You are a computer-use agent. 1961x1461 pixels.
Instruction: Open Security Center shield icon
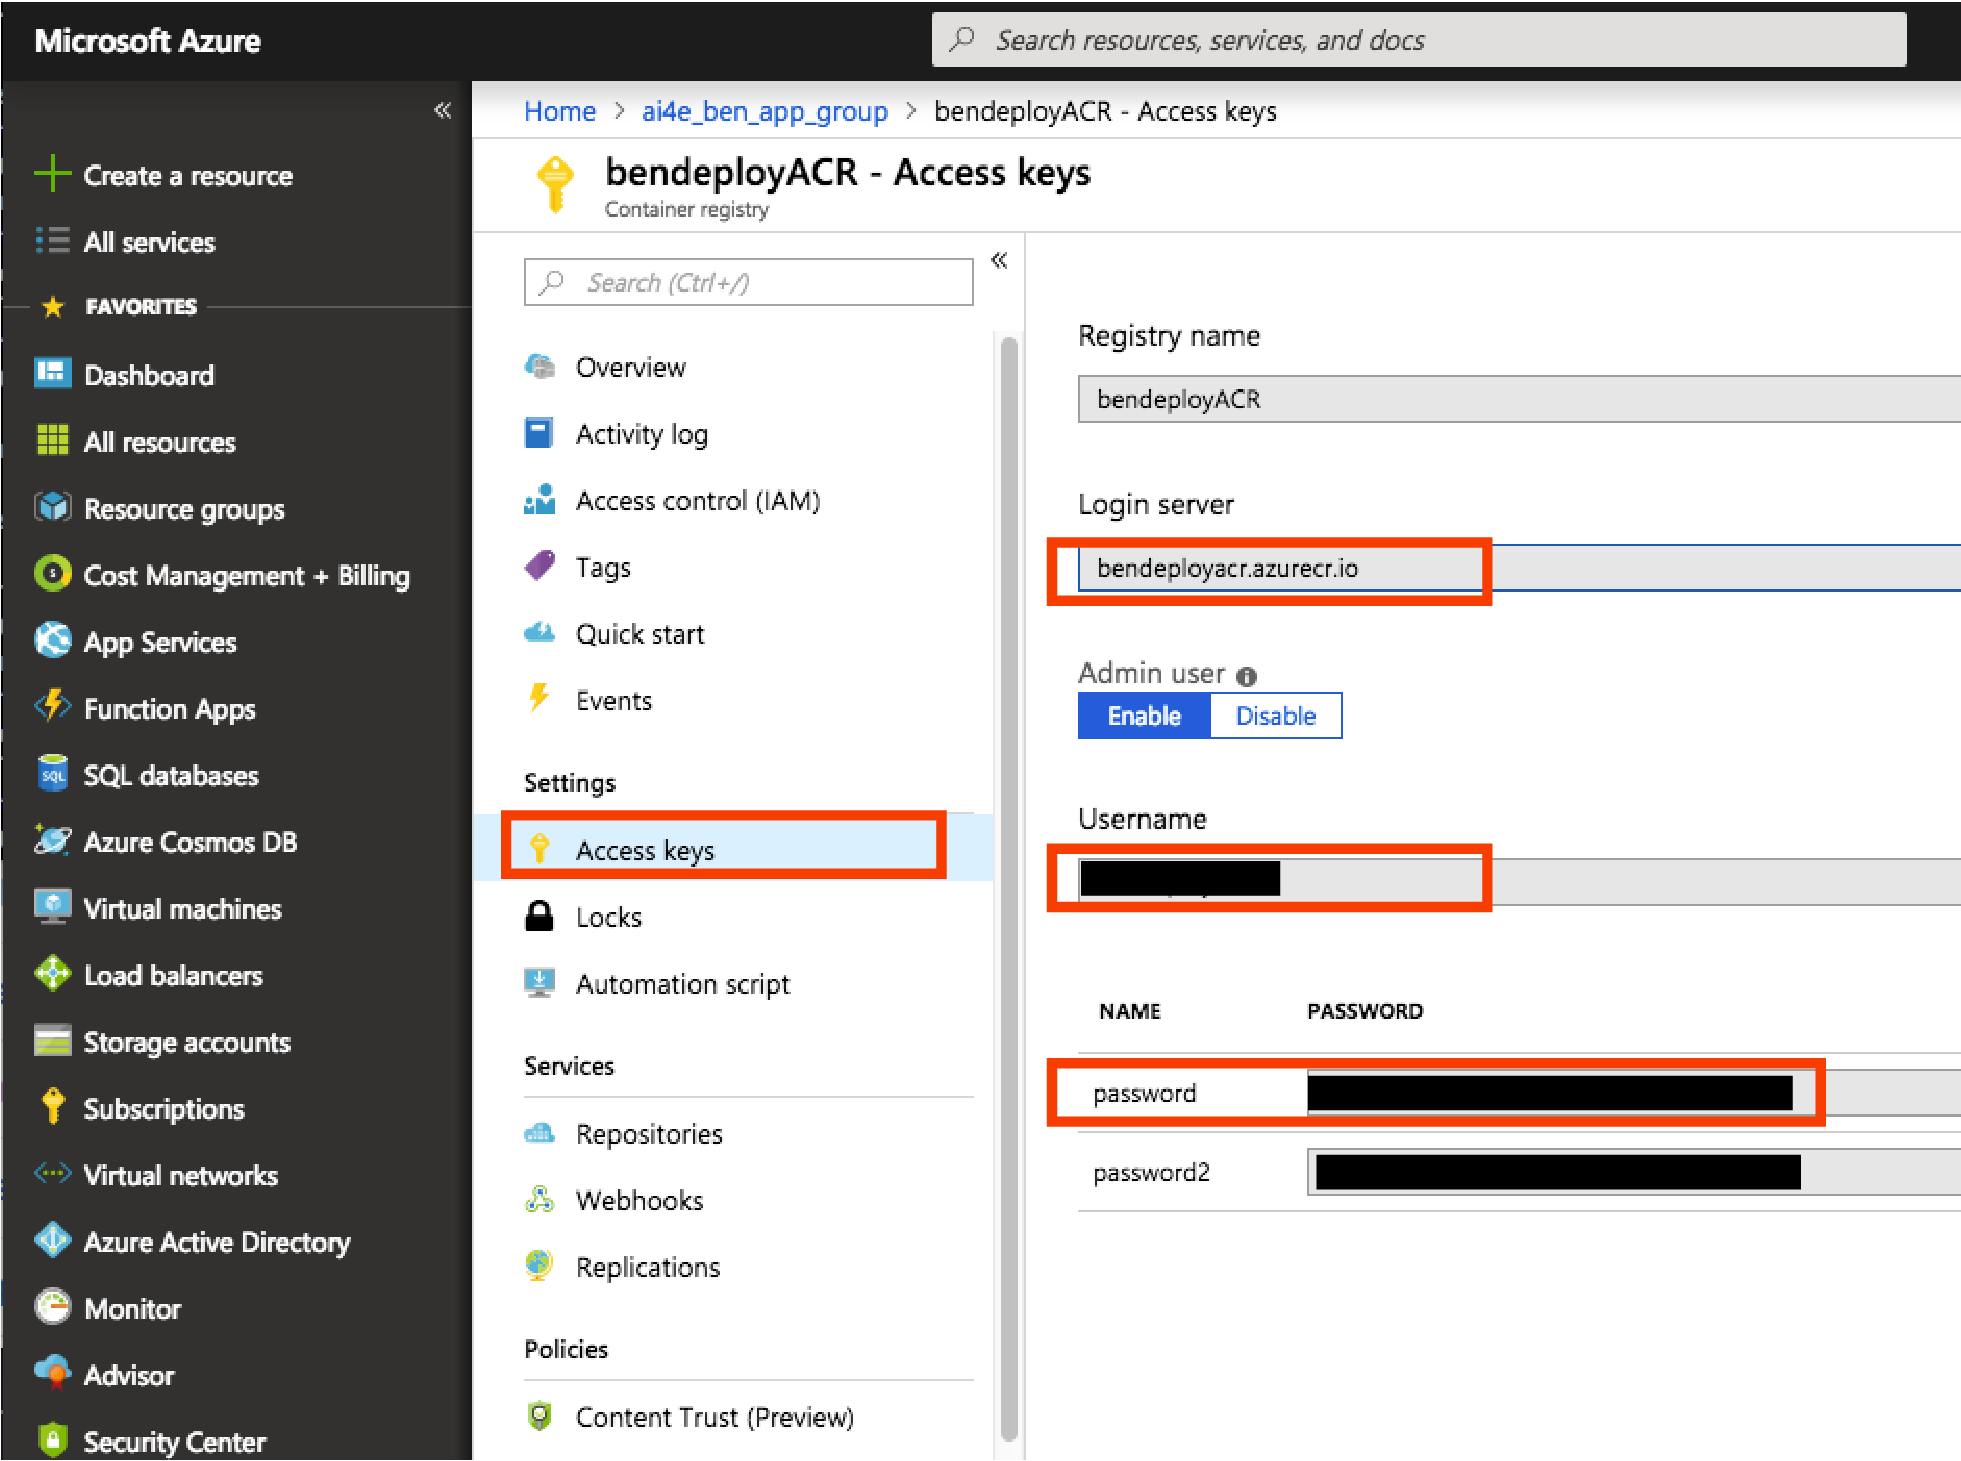pyautogui.click(x=52, y=1440)
